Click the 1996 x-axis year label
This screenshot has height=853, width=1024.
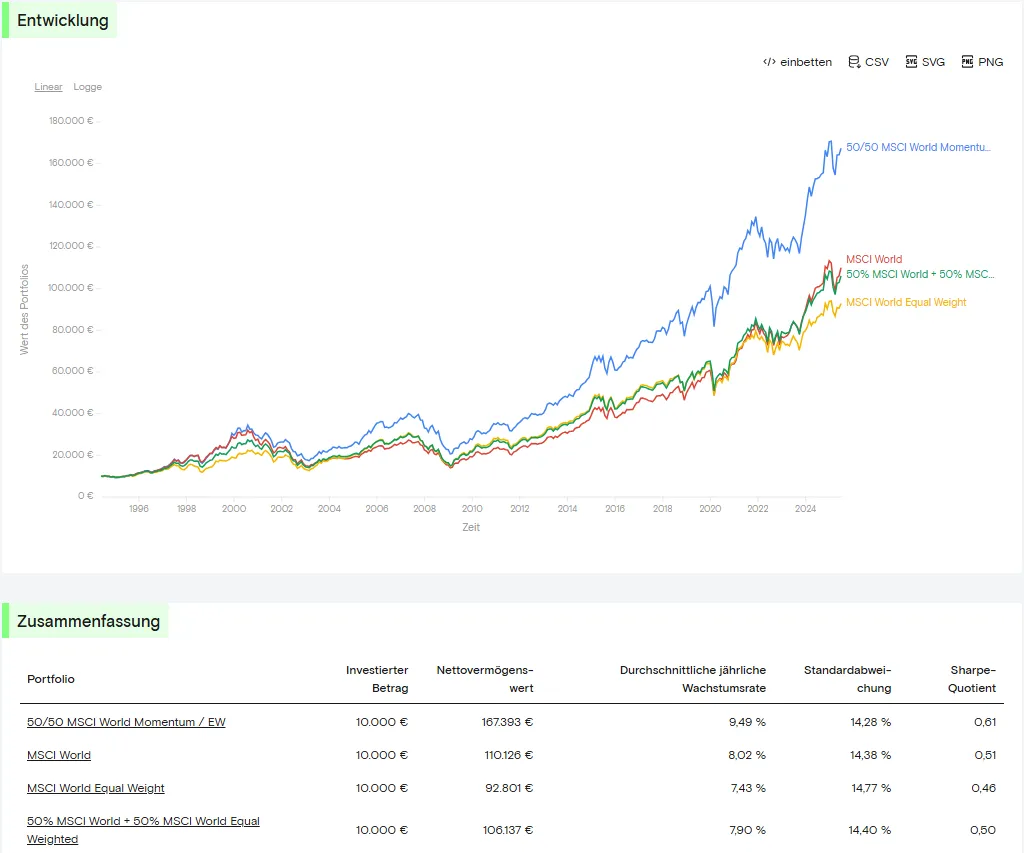[x=139, y=509]
